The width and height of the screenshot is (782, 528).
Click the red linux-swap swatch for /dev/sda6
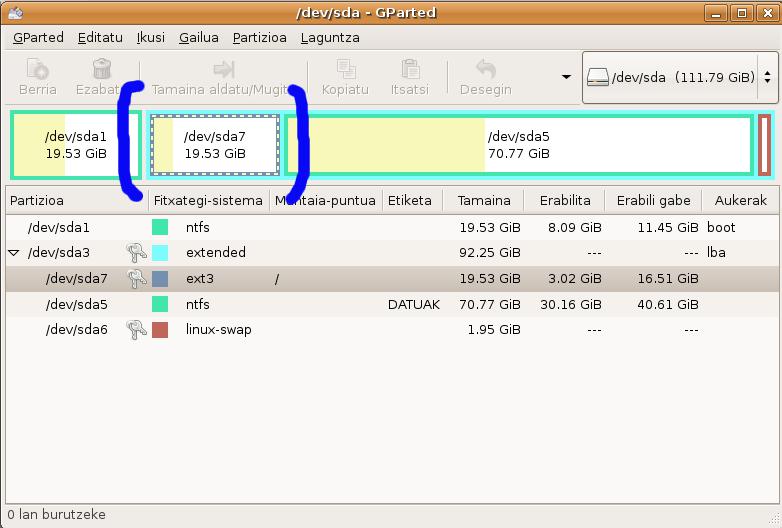tap(160, 330)
